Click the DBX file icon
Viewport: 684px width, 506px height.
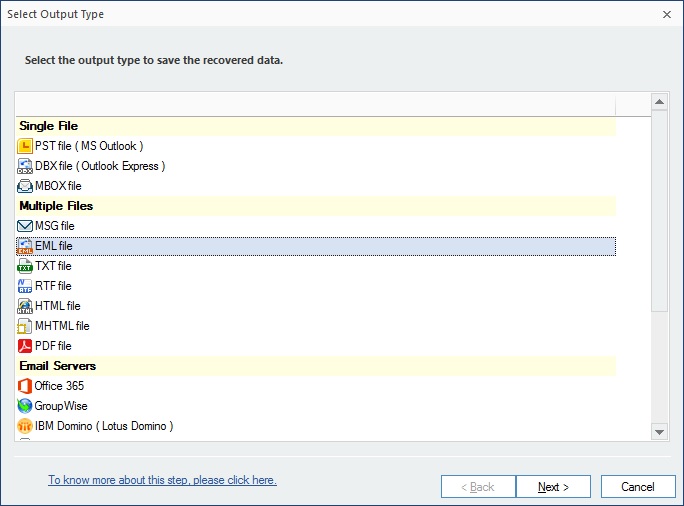25,166
